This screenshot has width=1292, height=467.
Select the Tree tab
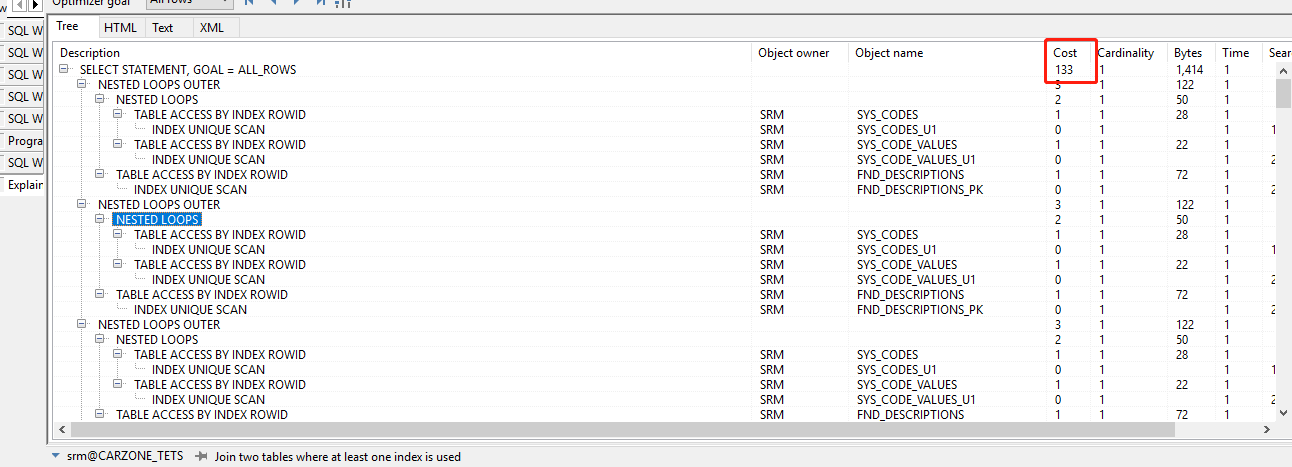tap(68, 27)
